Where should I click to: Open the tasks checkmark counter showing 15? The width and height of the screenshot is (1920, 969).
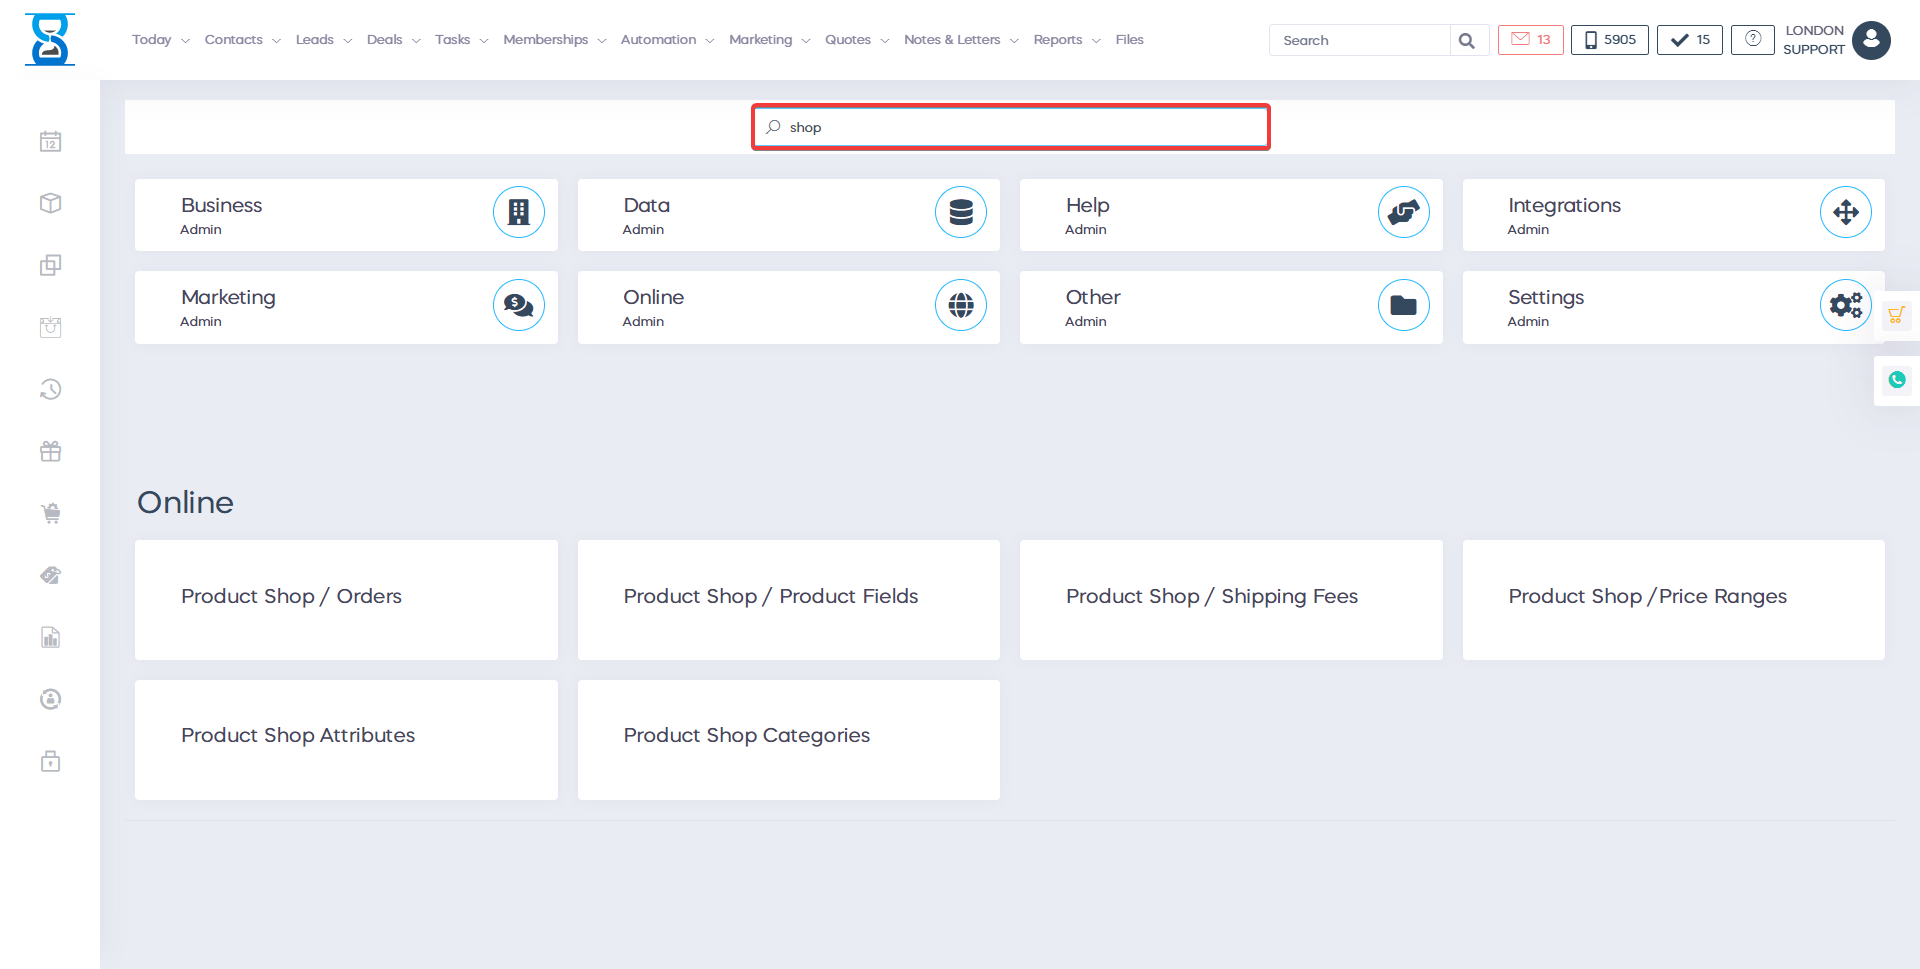click(1689, 40)
